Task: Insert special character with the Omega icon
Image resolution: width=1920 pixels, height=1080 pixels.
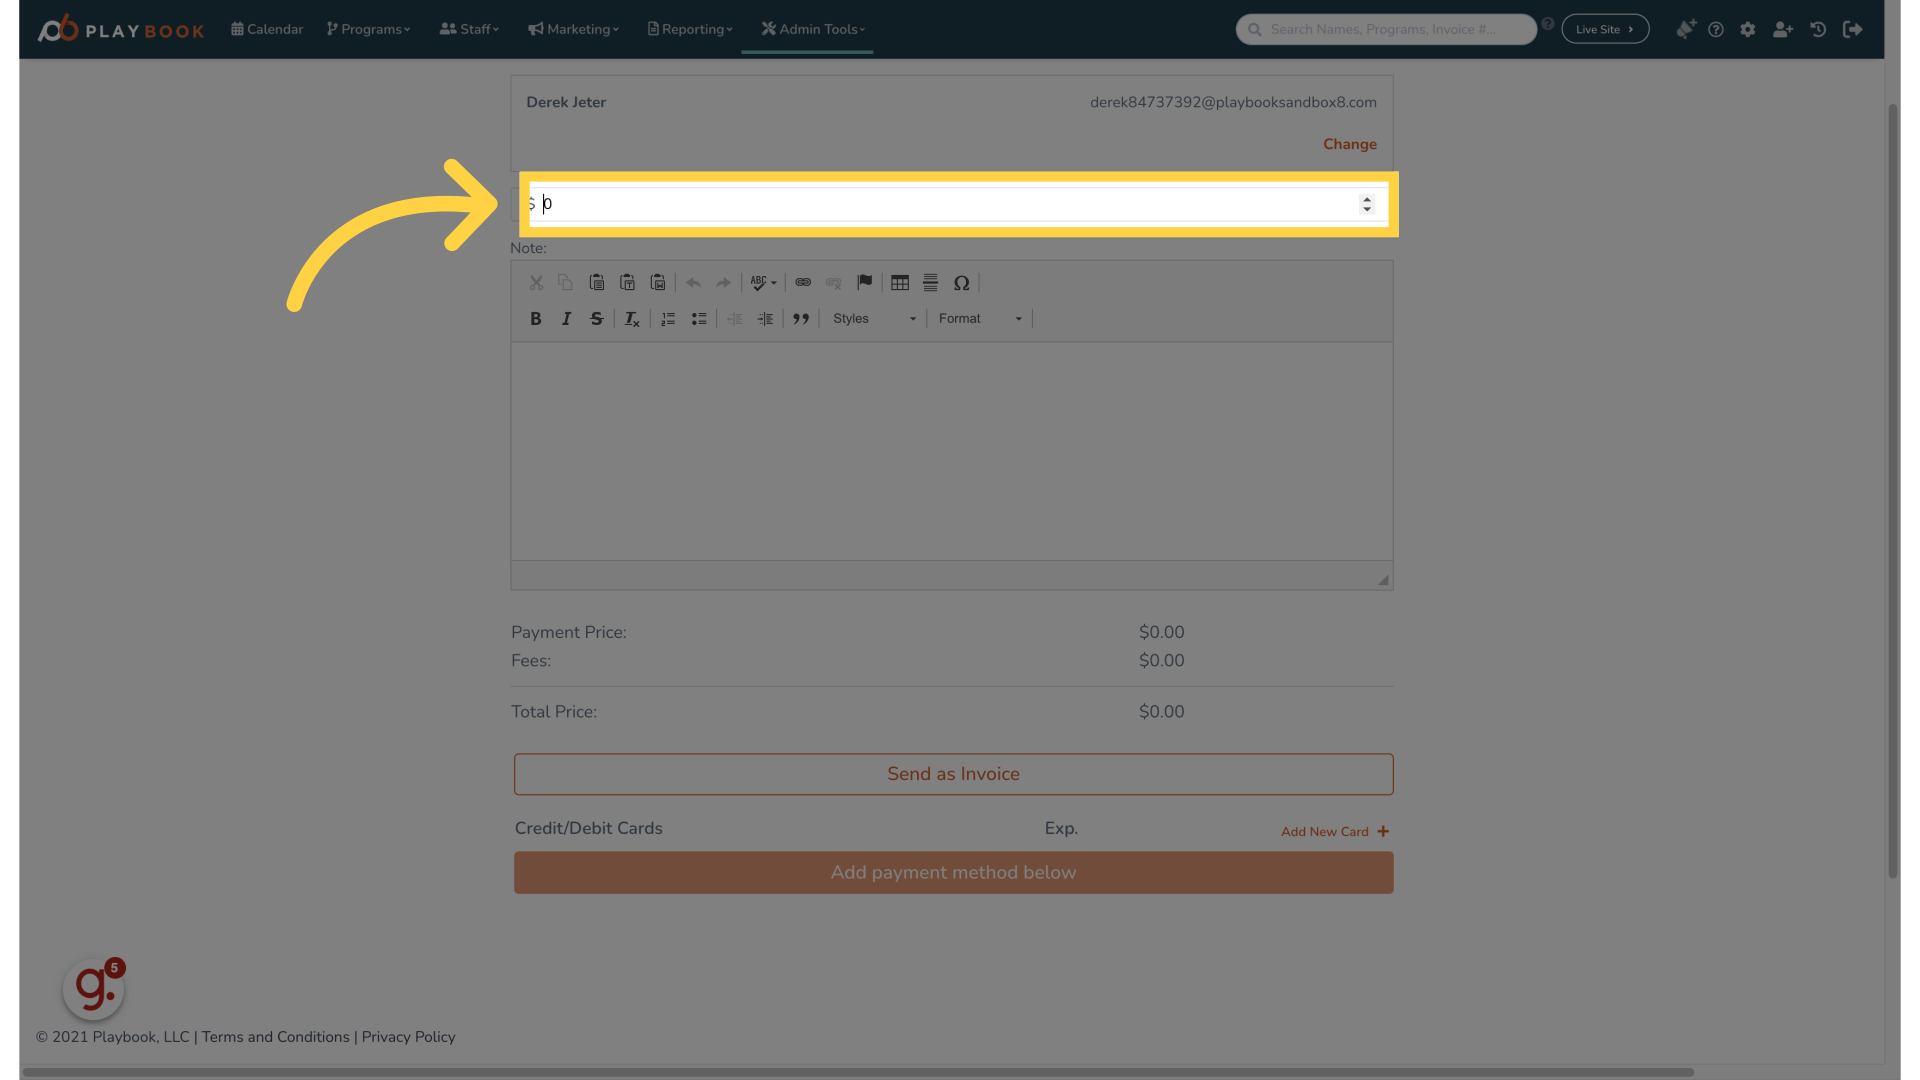Action: [962, 283]
